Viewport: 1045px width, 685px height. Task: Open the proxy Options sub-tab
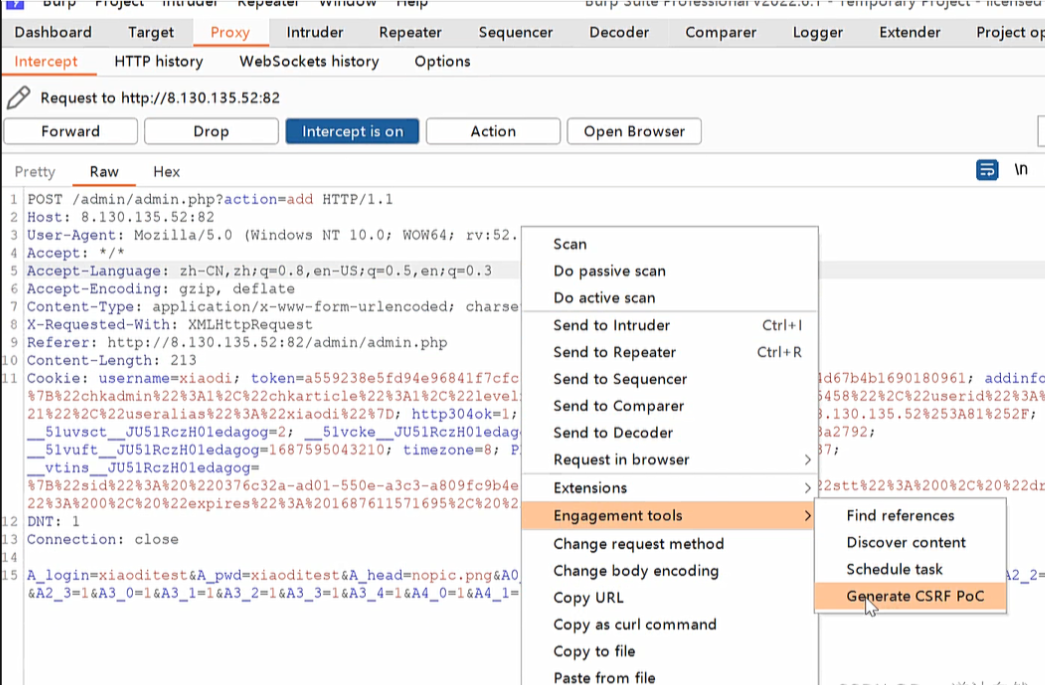[x=443, y=61]
